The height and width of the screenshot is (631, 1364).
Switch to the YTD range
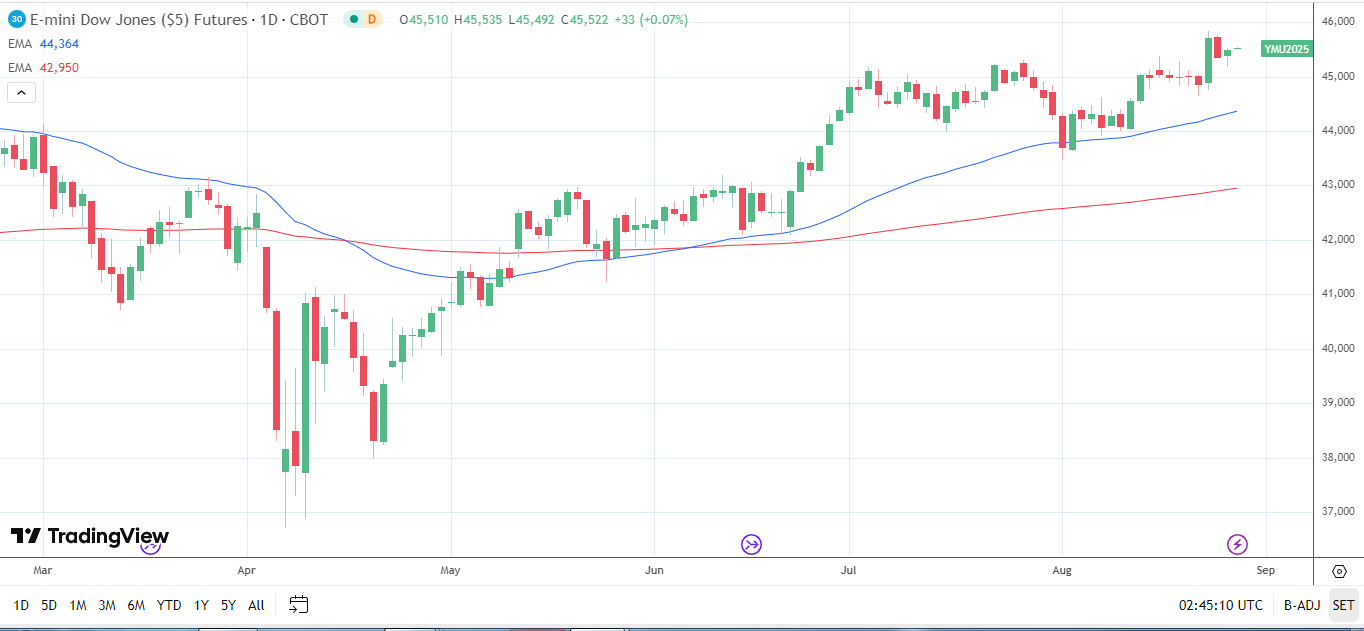(x=169, y=605)
